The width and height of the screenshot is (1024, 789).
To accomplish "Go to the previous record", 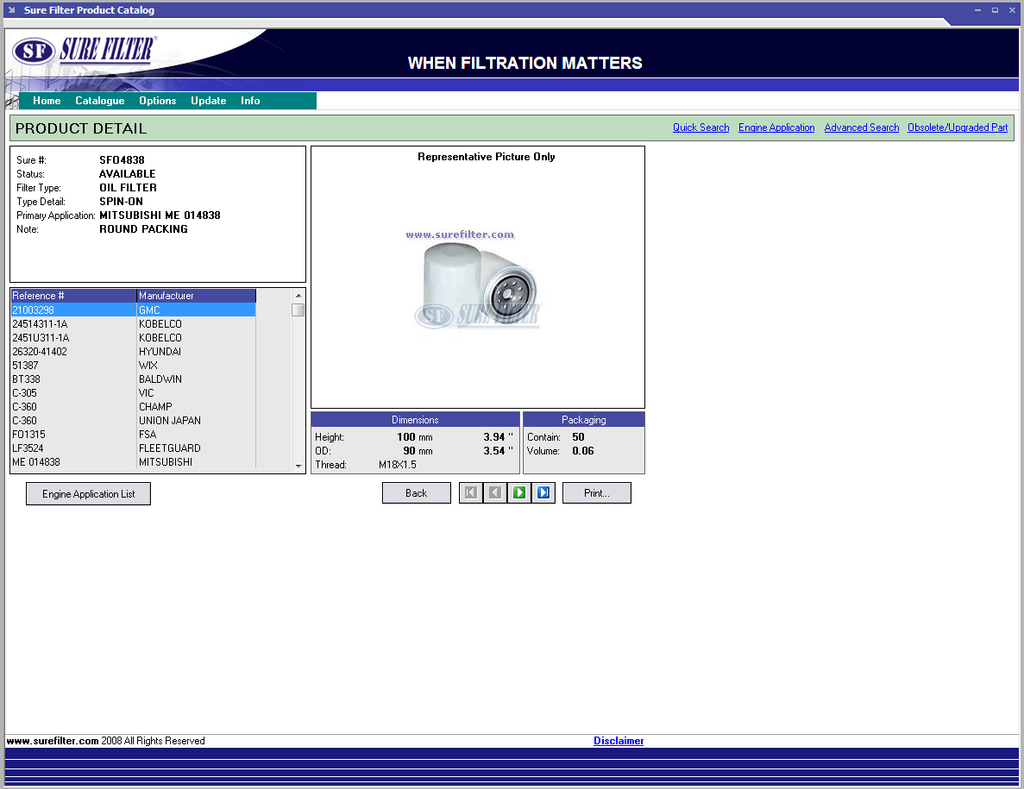I will [x=495, y=493].
